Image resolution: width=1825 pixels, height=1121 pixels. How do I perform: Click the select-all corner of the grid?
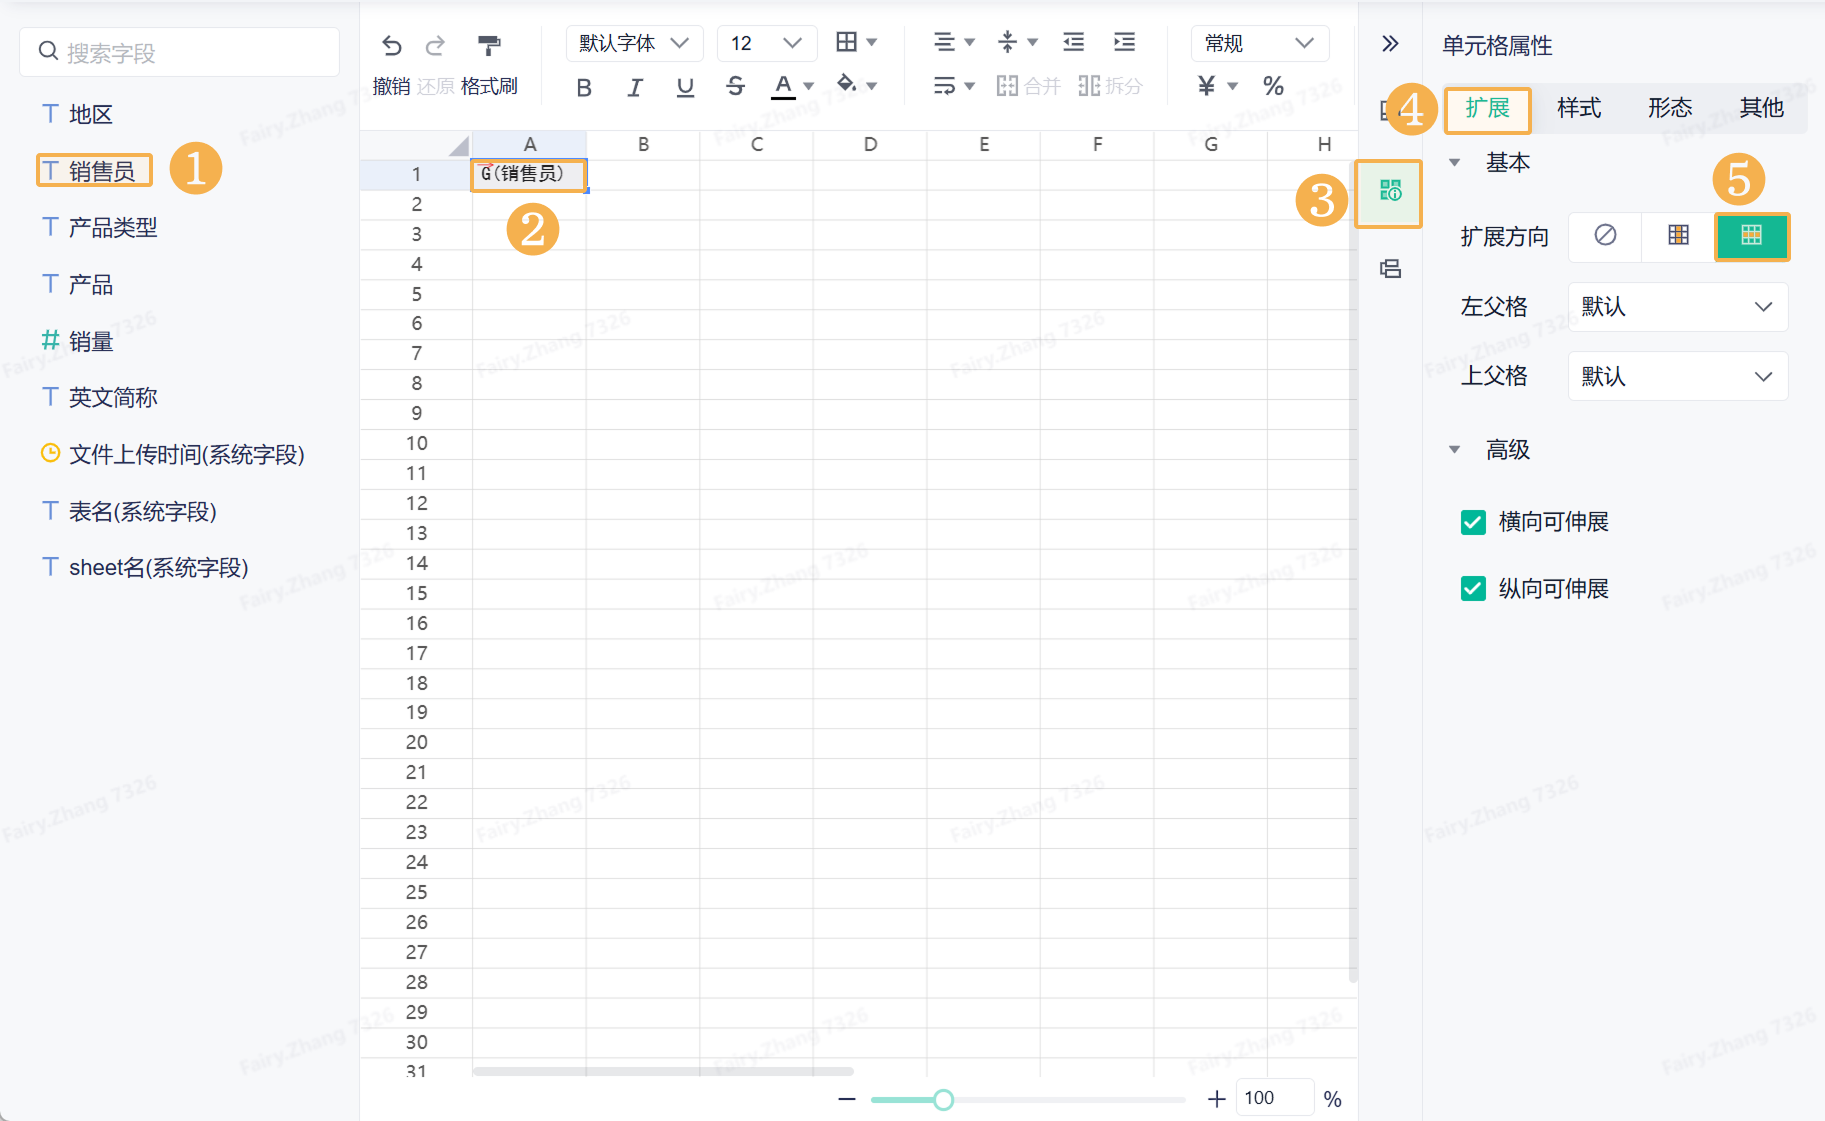coord(416,145)
